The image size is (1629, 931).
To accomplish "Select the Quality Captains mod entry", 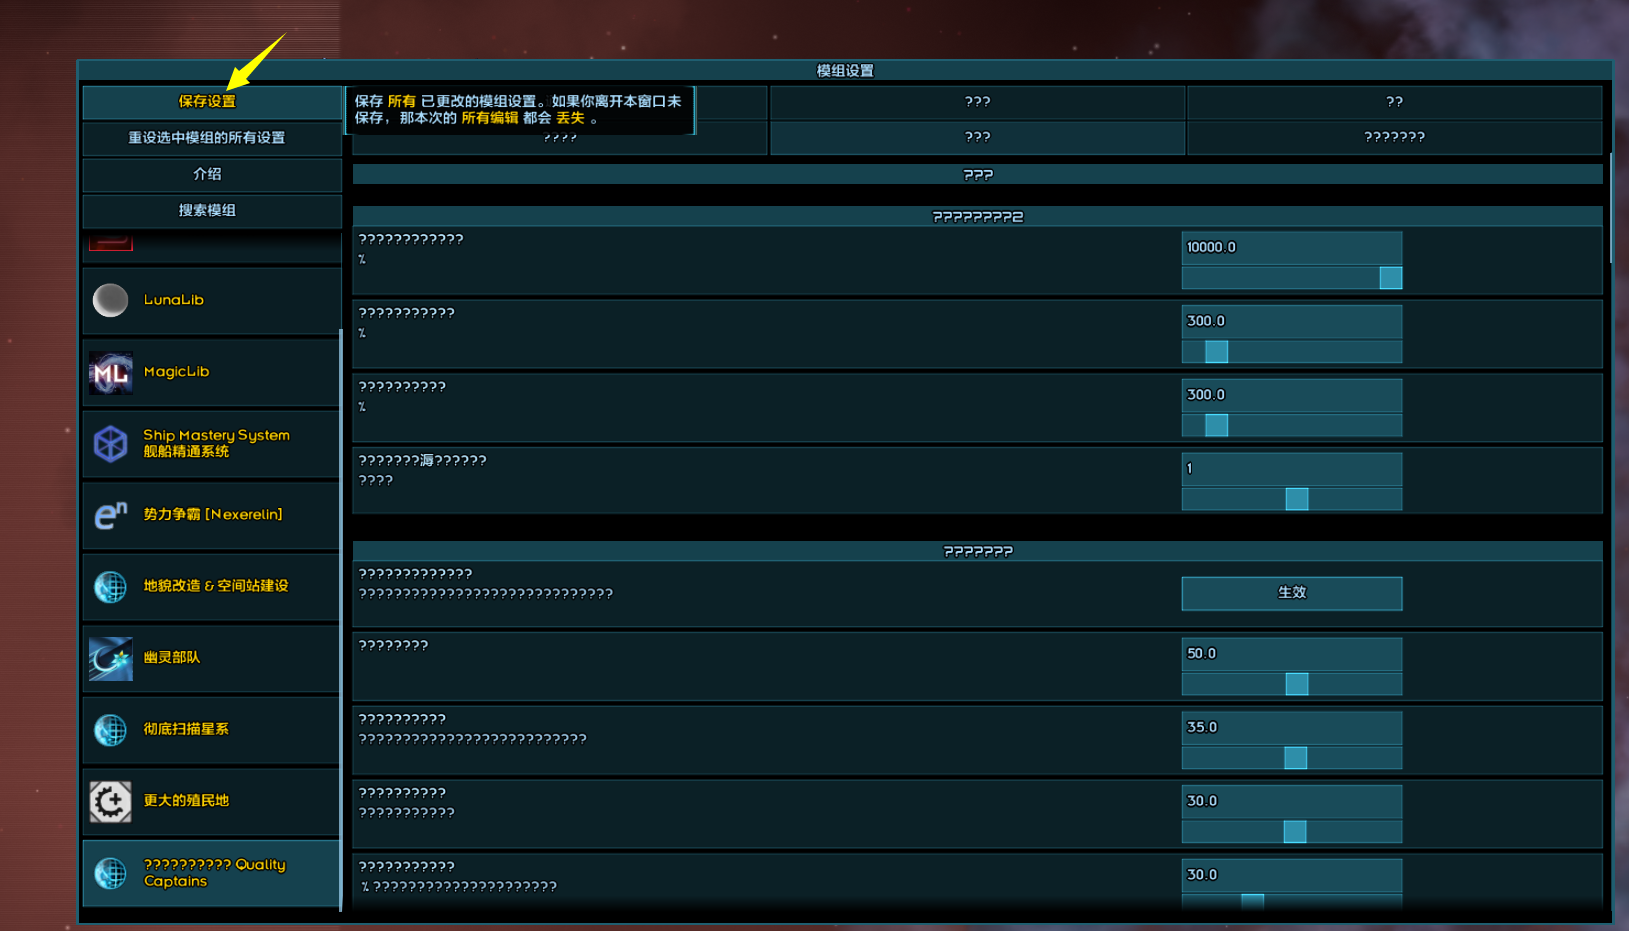I will (x=212, y=873).
